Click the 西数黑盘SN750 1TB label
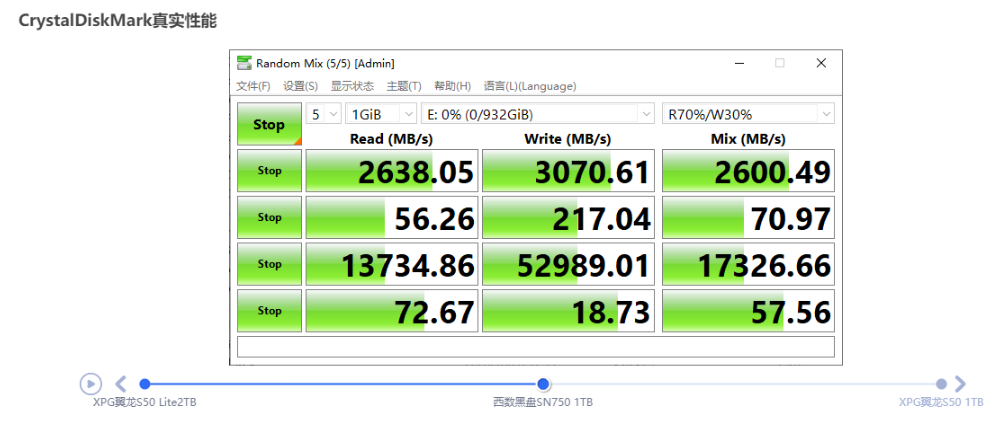The width and height of the screenshot is (1006, 429). click(543, 403)
